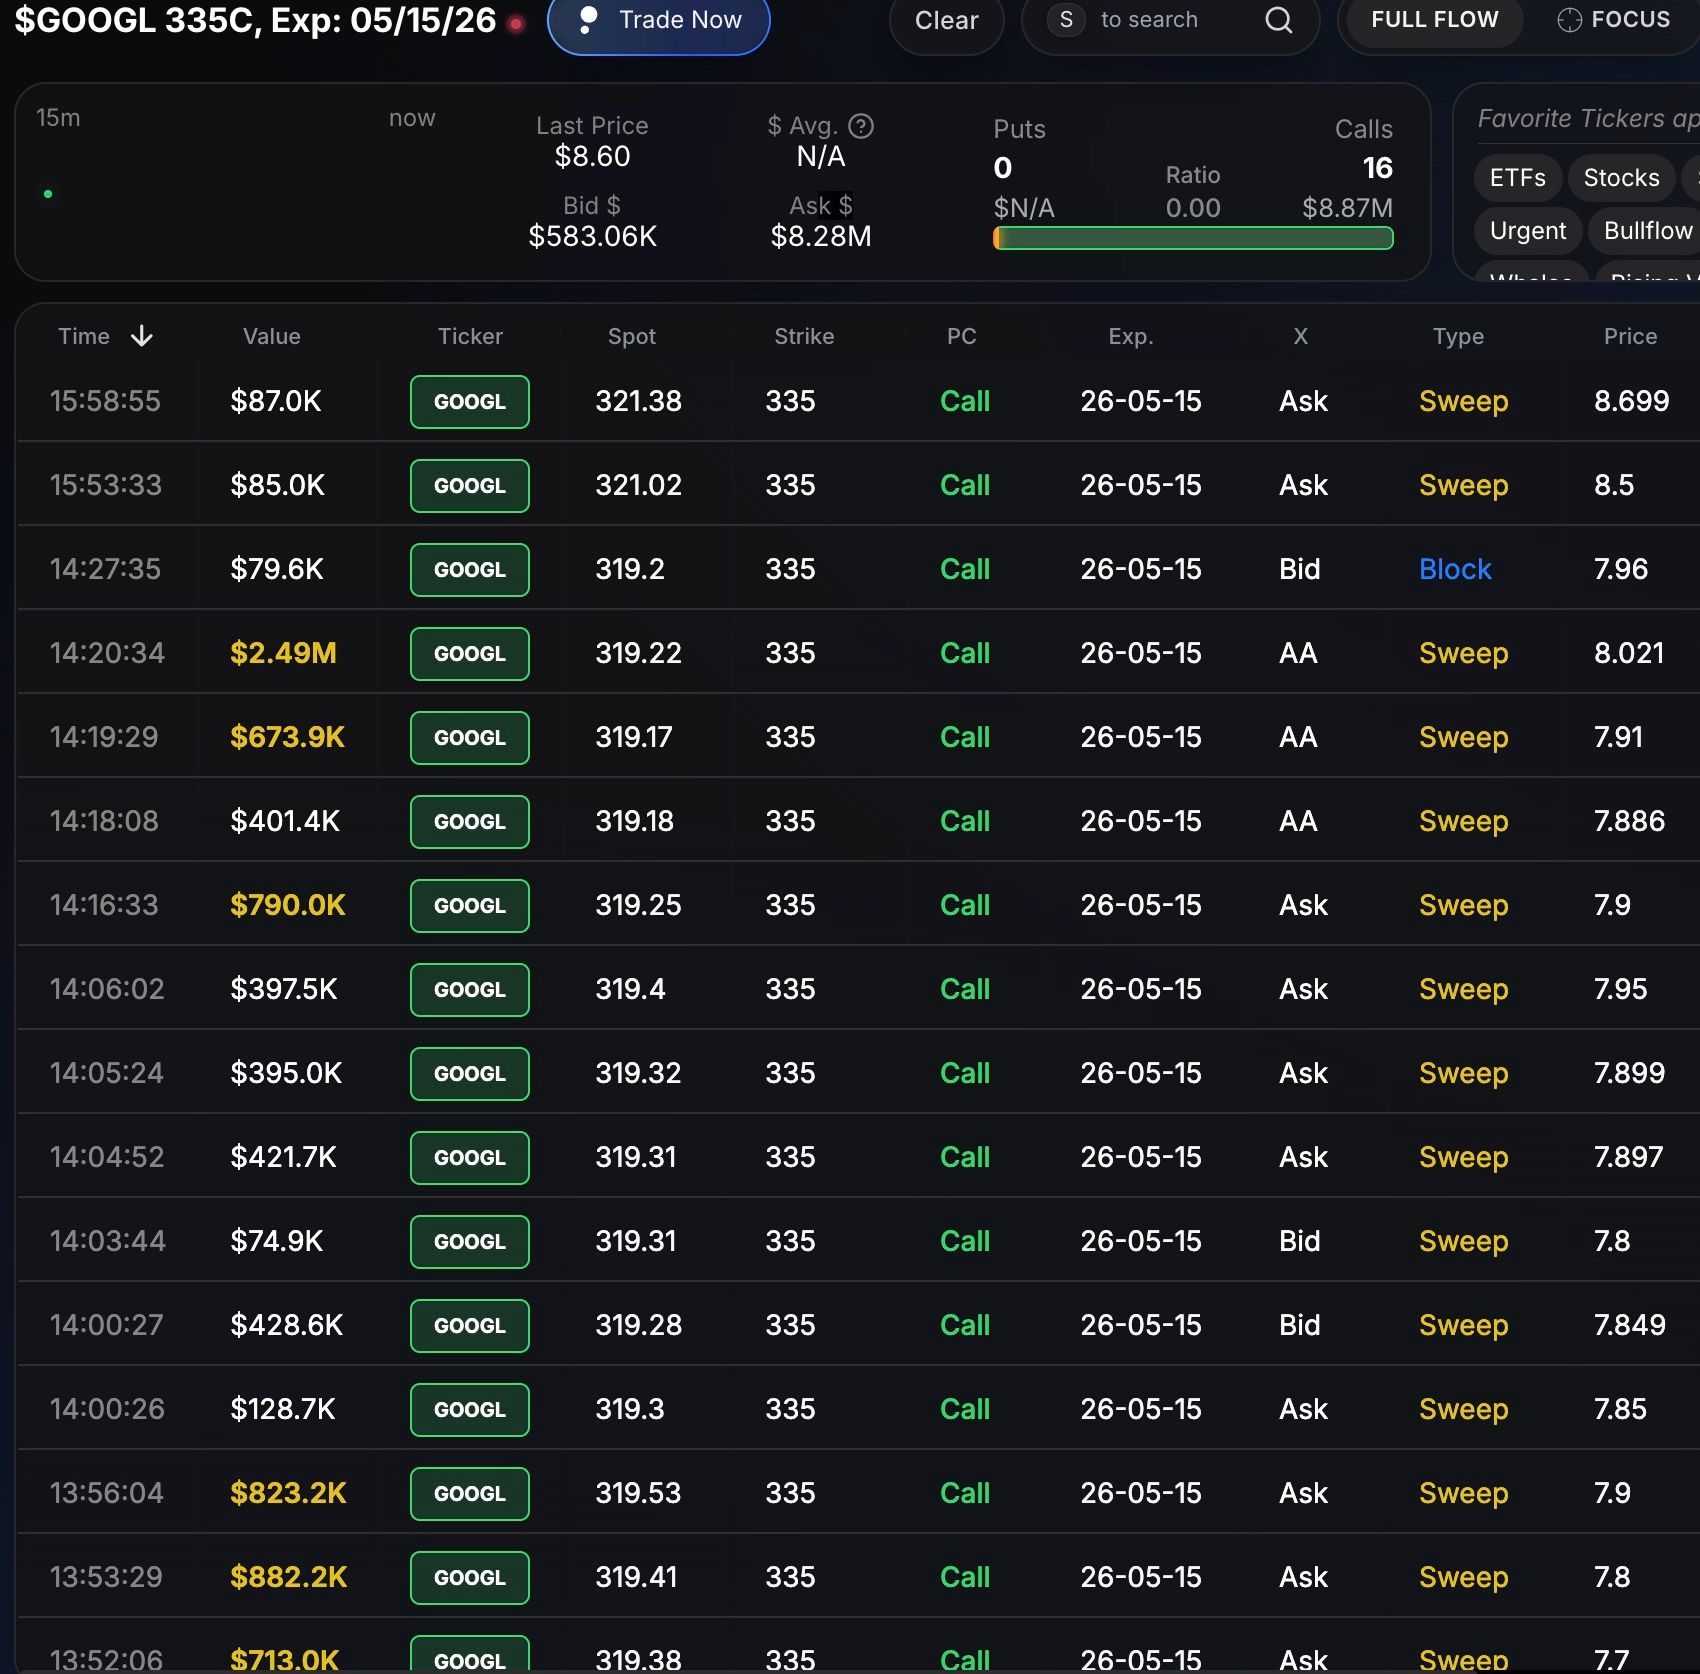The width and height of the screenshot is (1700, 1674).
Task: Sort table by Value column header
Action: (271, 337)
